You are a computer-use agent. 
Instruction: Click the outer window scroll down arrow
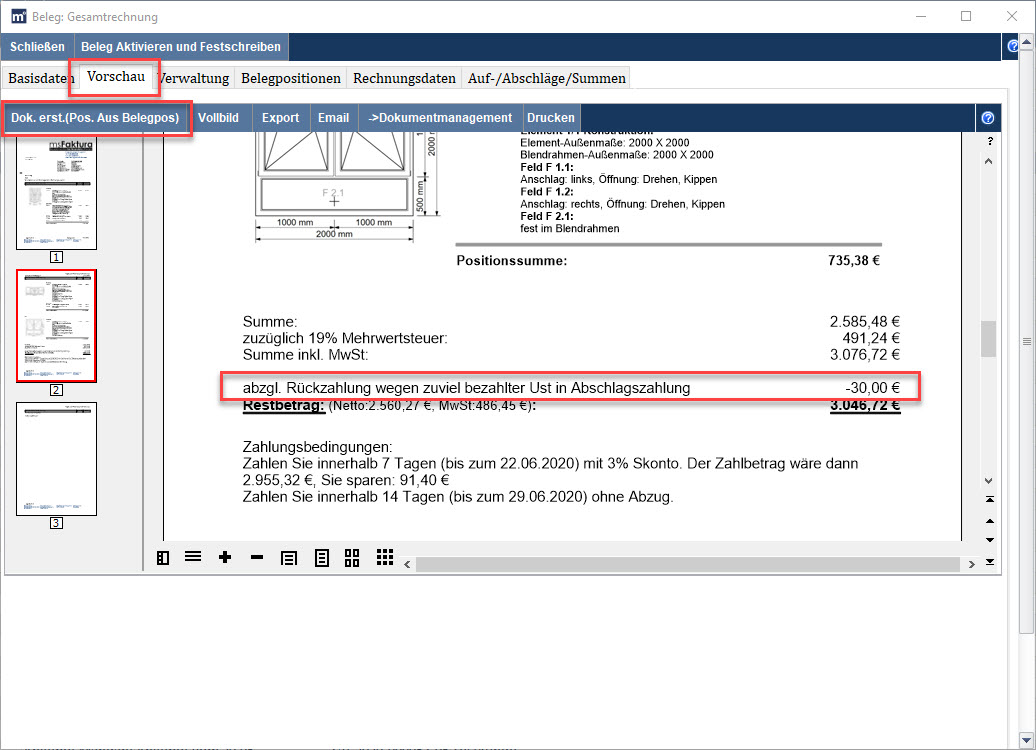click(x=1026, y=740)
